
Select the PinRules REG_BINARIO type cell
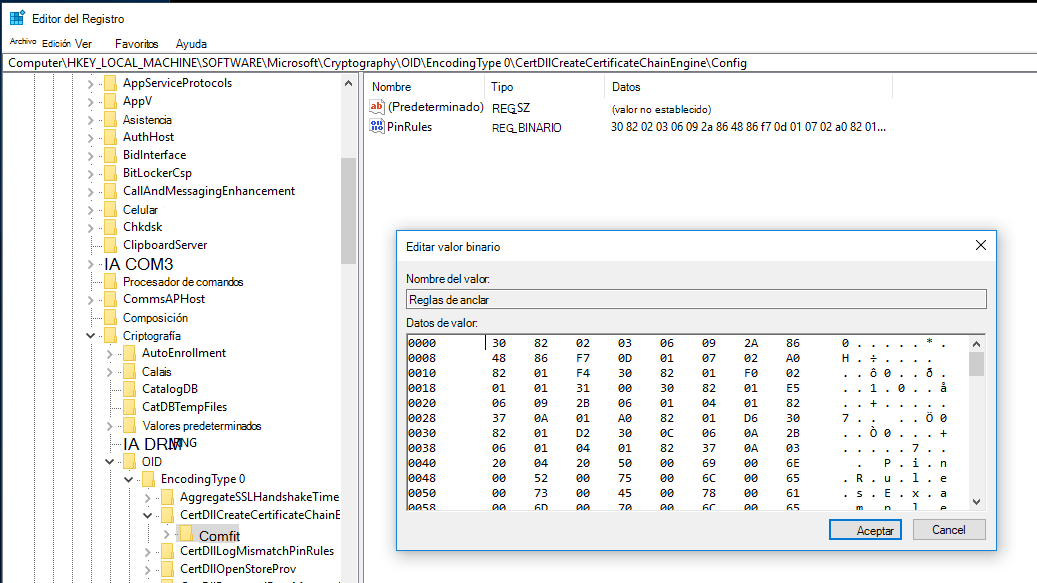[526, 128]
